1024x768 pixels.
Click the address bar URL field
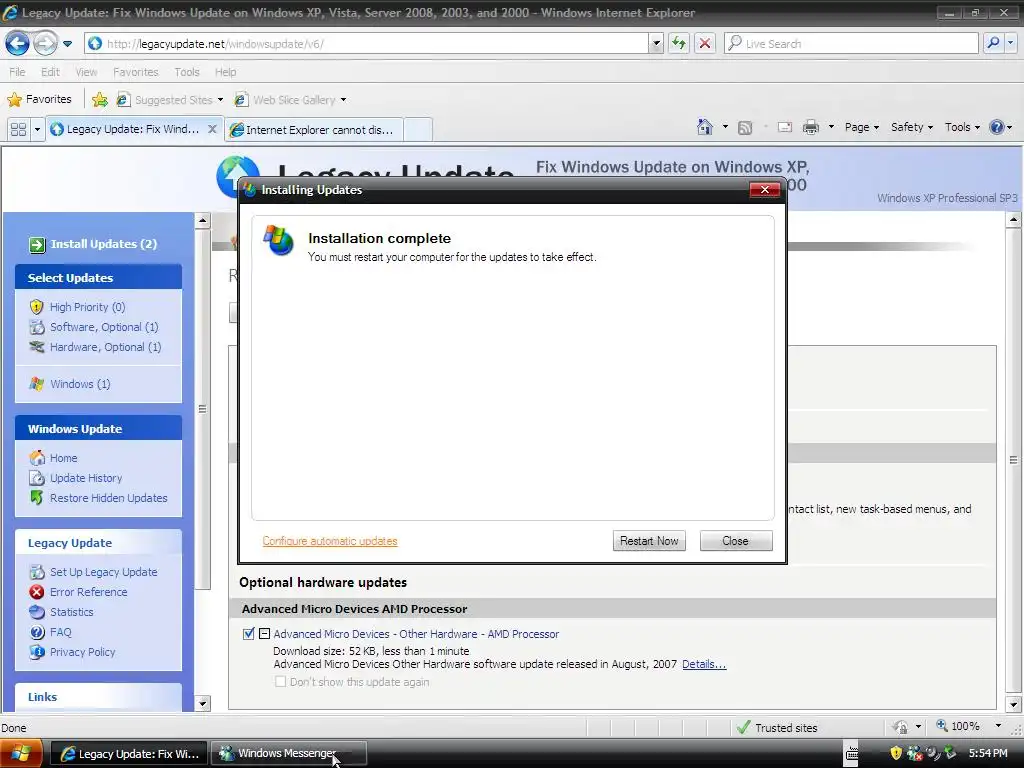[x=376, y=44]
